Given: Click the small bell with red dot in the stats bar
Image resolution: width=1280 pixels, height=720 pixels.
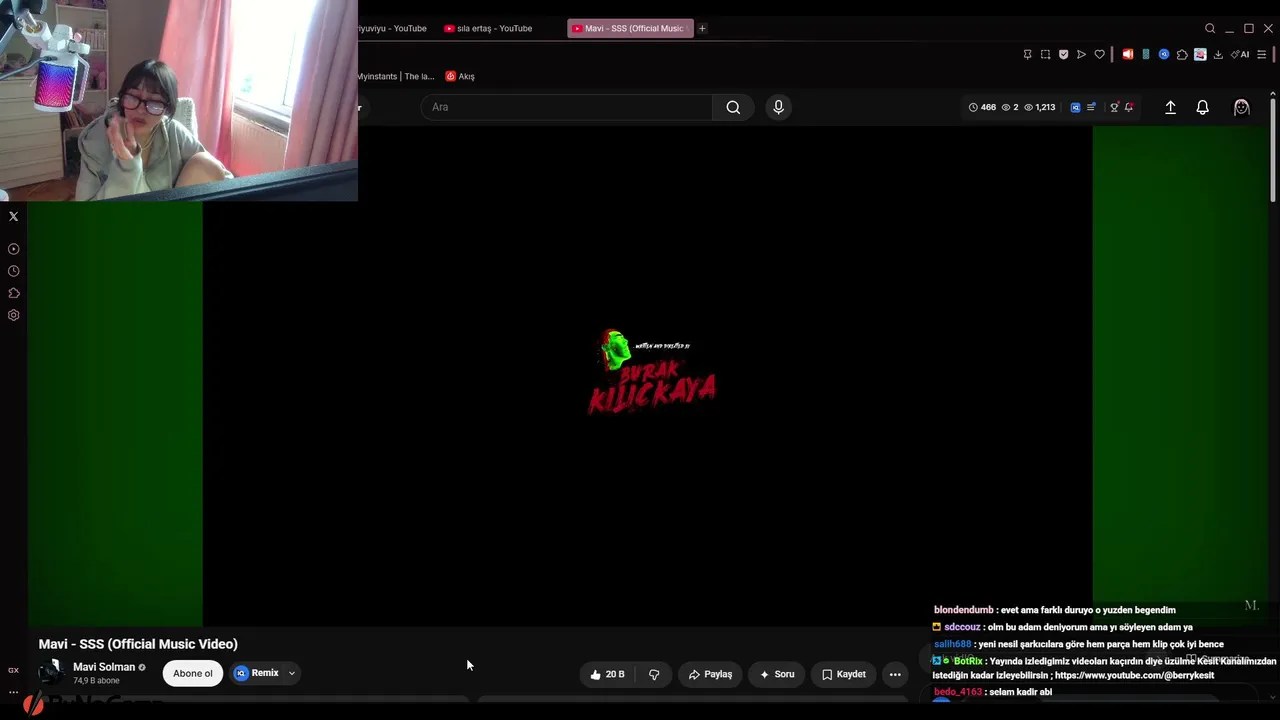Looking at the screenshot, I should point(1129,107).
